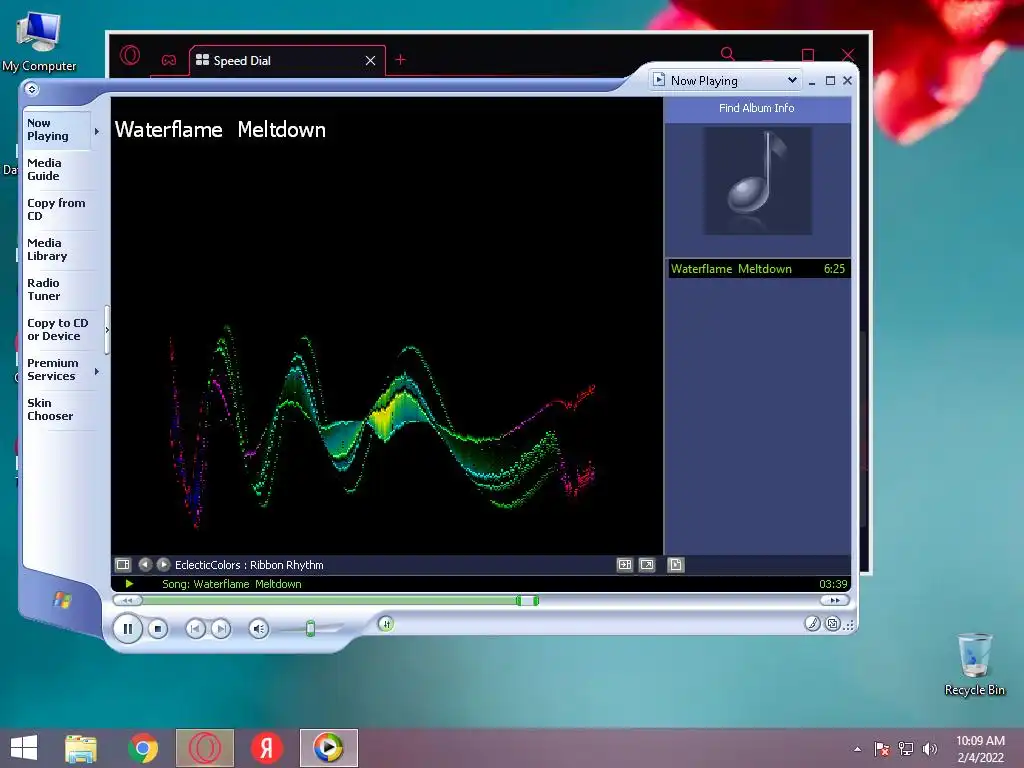
Task: Open the visualization options menu icon
Action: click(x=123, y=564)
